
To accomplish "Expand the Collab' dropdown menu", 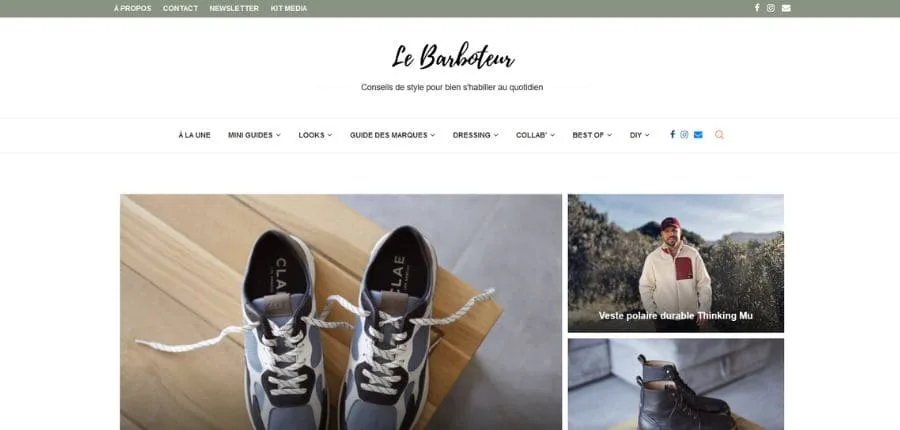I will coord(536,135).
